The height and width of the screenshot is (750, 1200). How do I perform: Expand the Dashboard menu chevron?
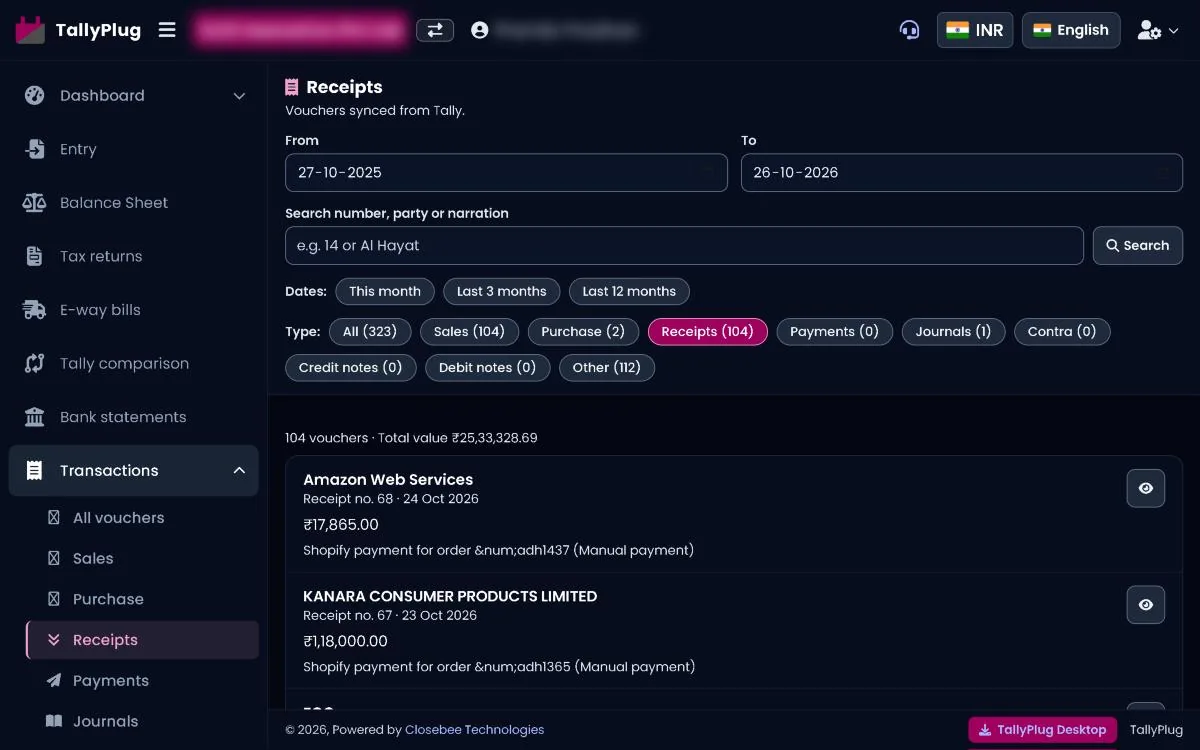coord(239,96)
